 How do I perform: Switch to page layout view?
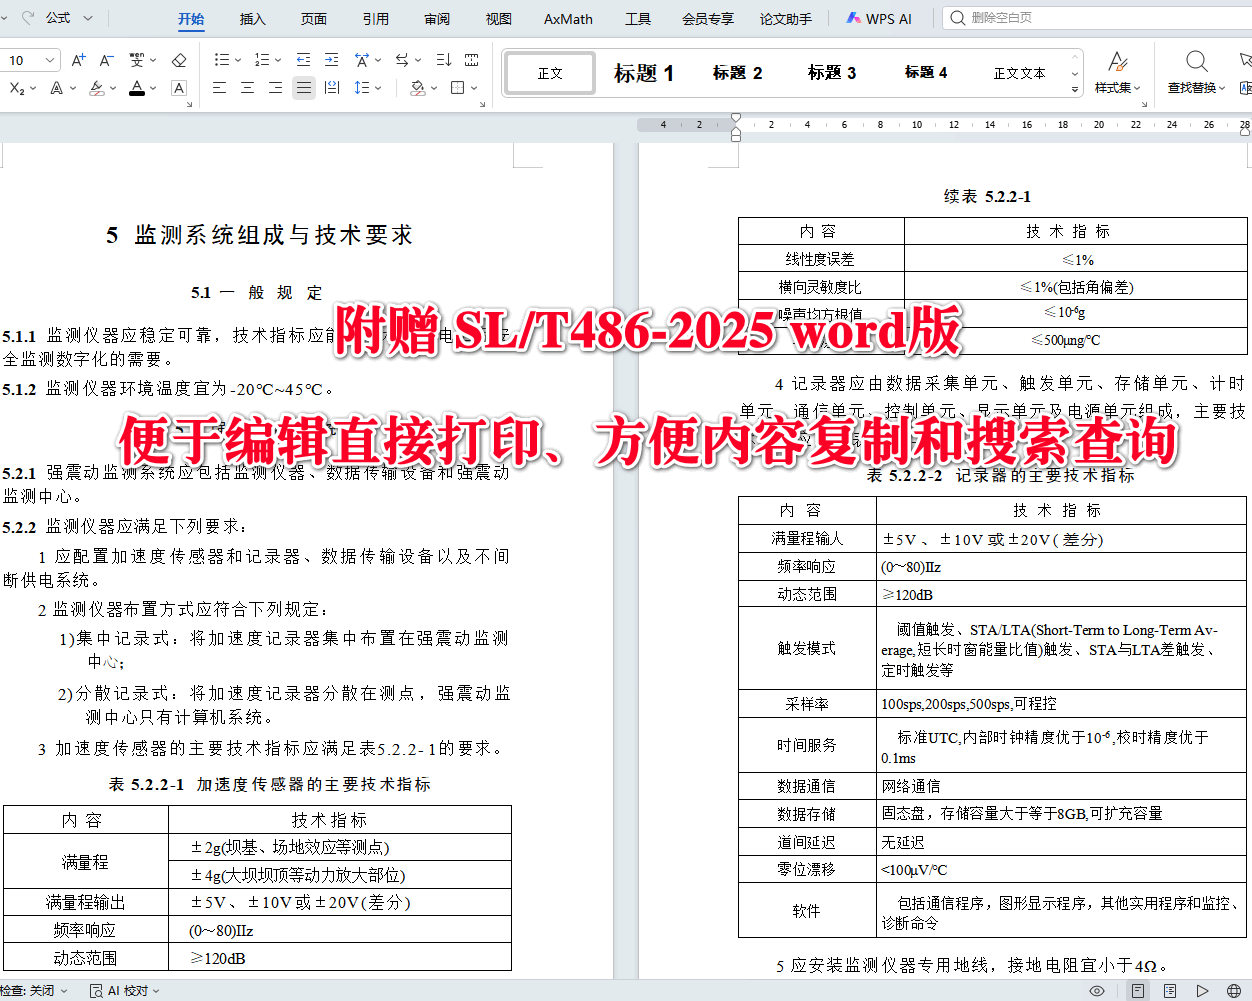point(1138,991)
